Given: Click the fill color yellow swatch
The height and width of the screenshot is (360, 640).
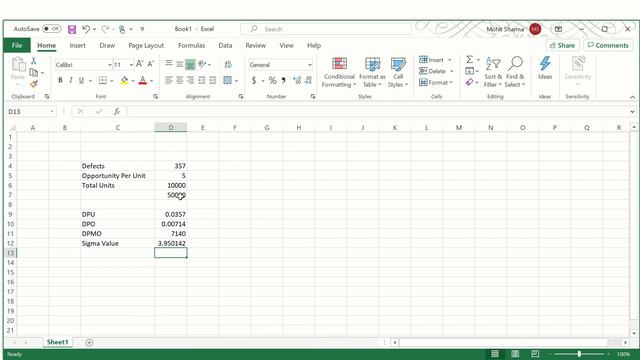Looking at the screenshot, I should point(124,80).
